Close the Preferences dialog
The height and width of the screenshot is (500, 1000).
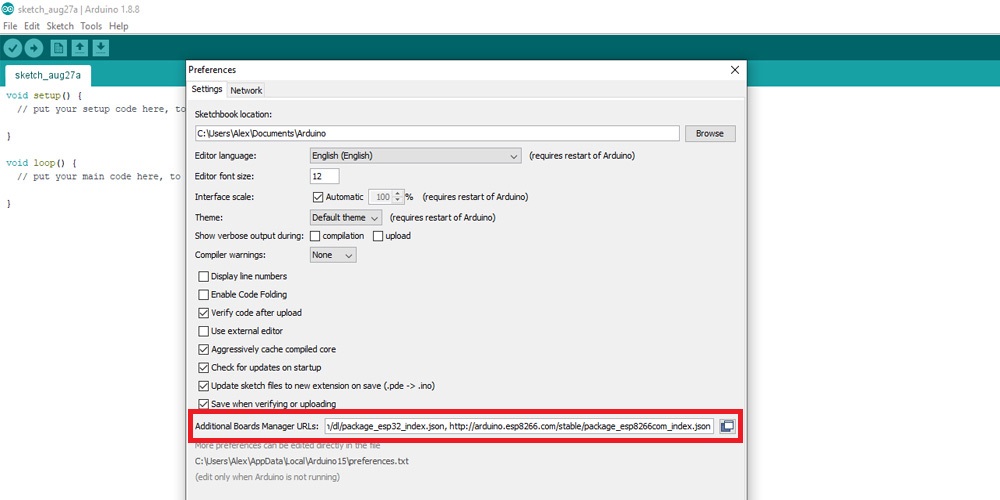coord(735,70)
